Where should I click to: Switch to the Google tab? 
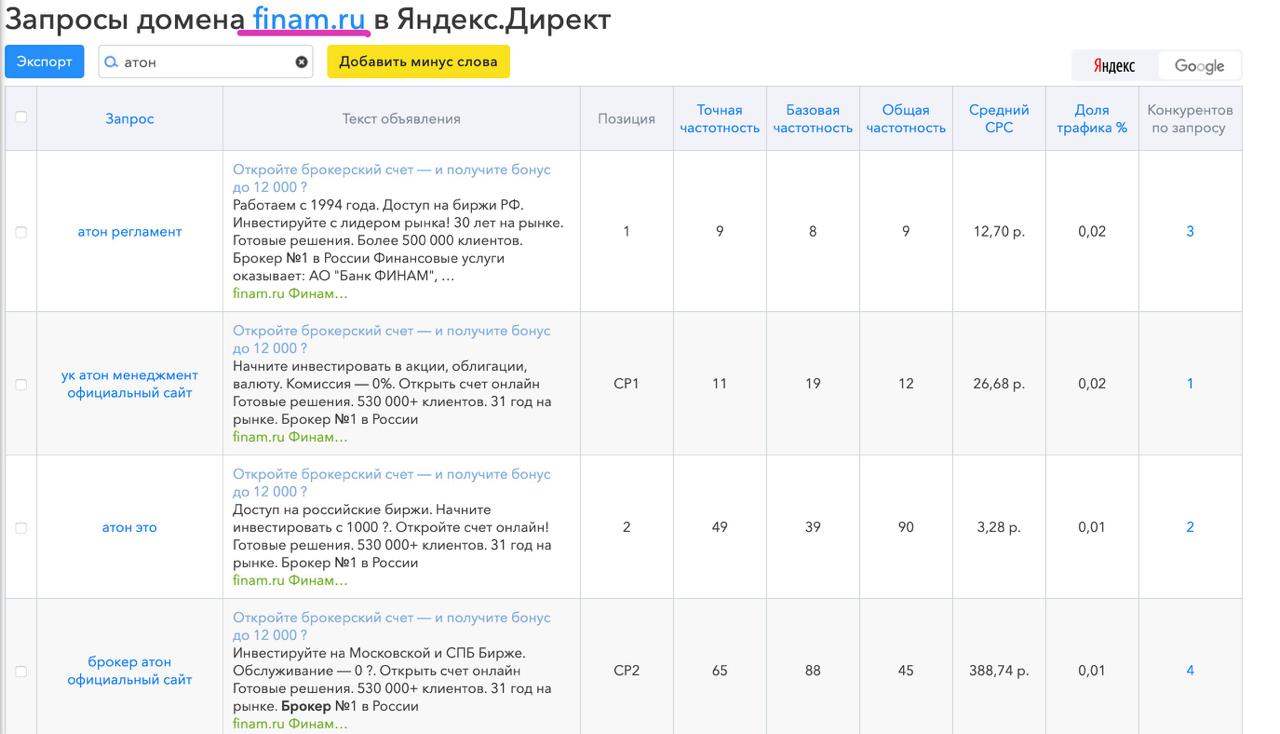pos(1199,64)
